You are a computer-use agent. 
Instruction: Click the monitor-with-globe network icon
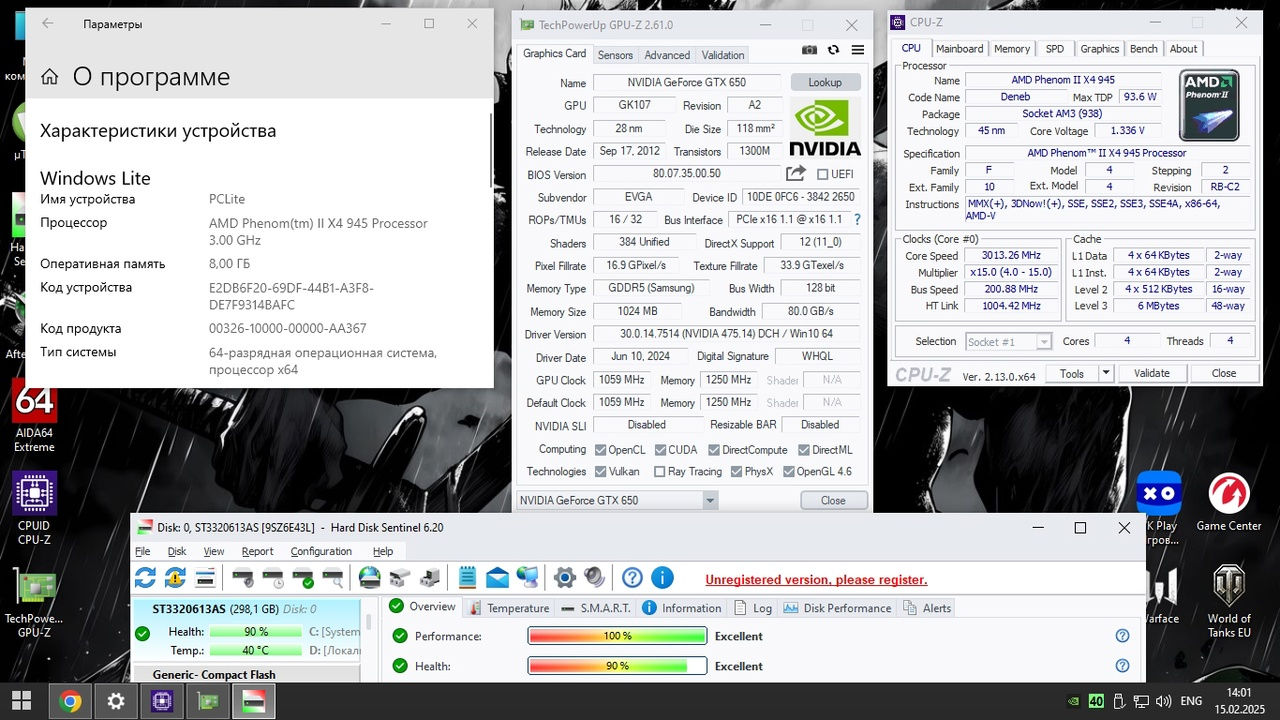pyautogui.click(x=528, y=577)
